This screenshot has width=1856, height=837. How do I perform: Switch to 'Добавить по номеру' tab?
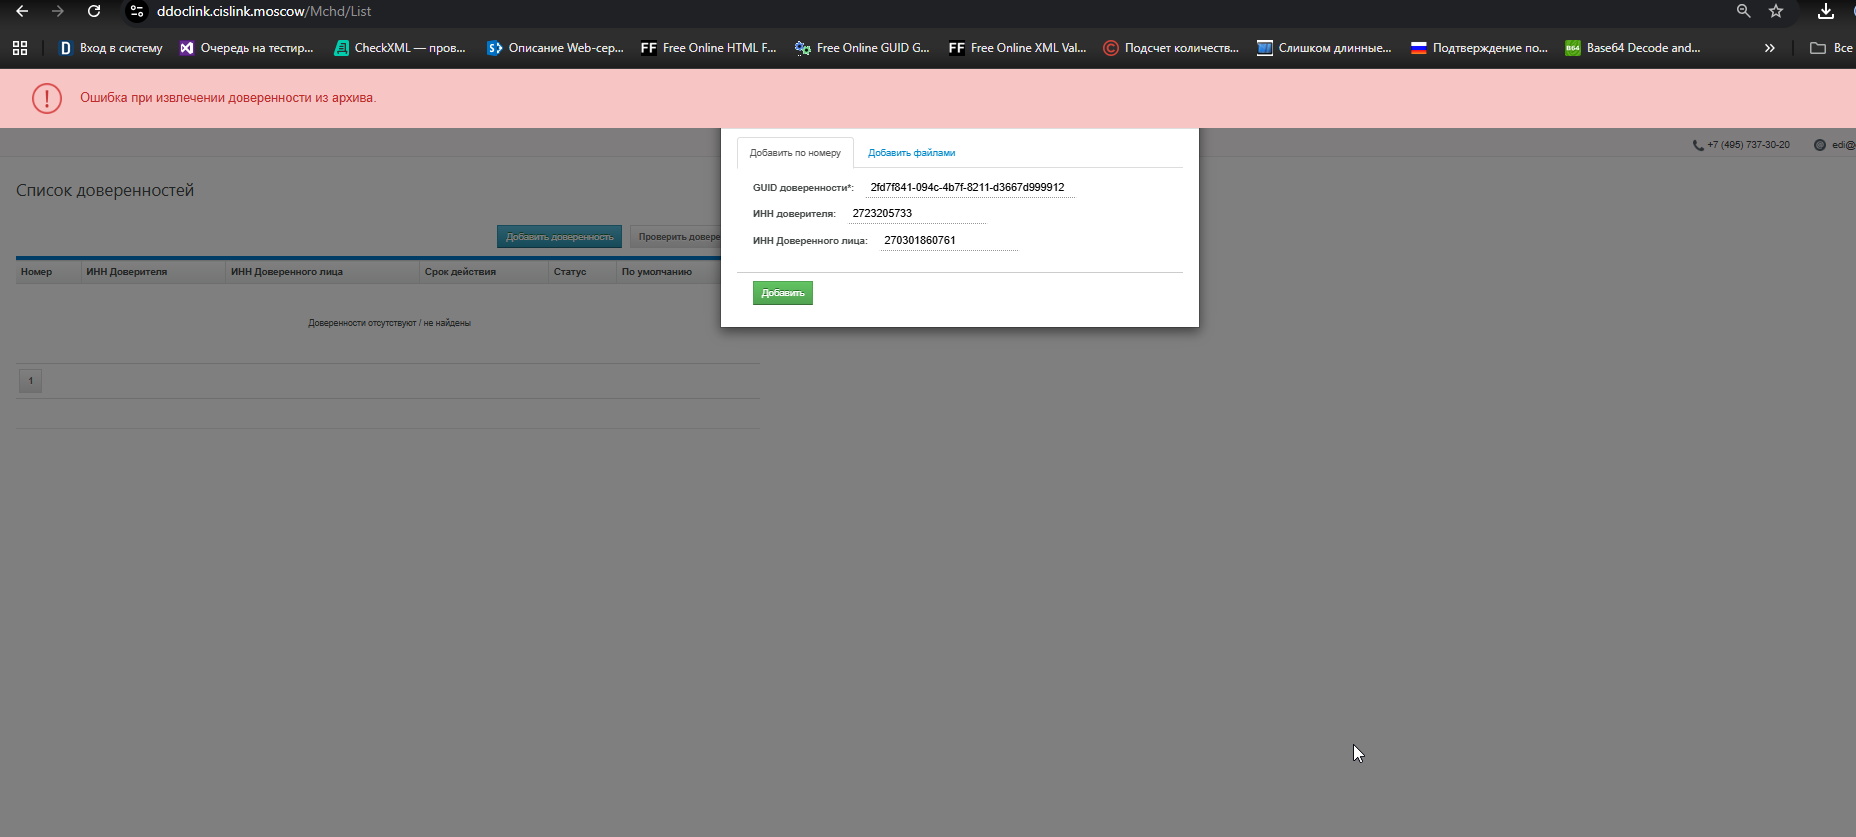[795, 153]
